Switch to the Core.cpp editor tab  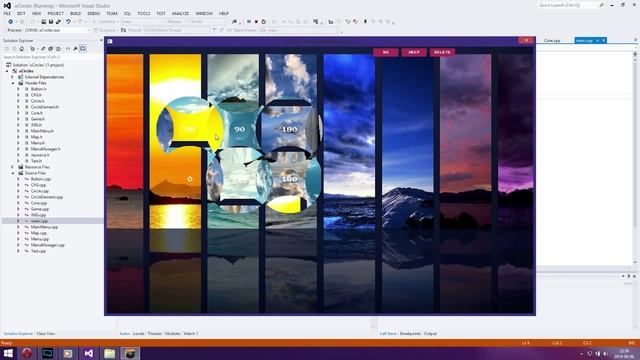[x=552, y=40]
